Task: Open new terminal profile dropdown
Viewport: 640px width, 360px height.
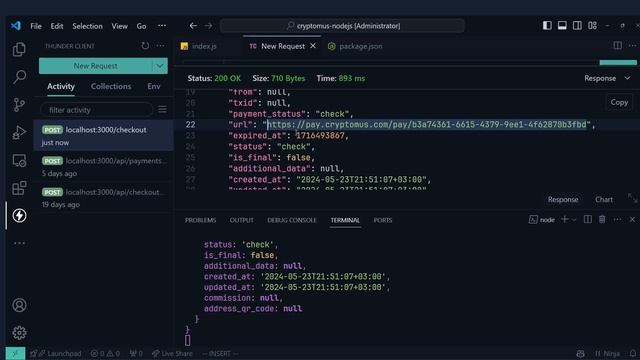Action: tap(574, 220)
